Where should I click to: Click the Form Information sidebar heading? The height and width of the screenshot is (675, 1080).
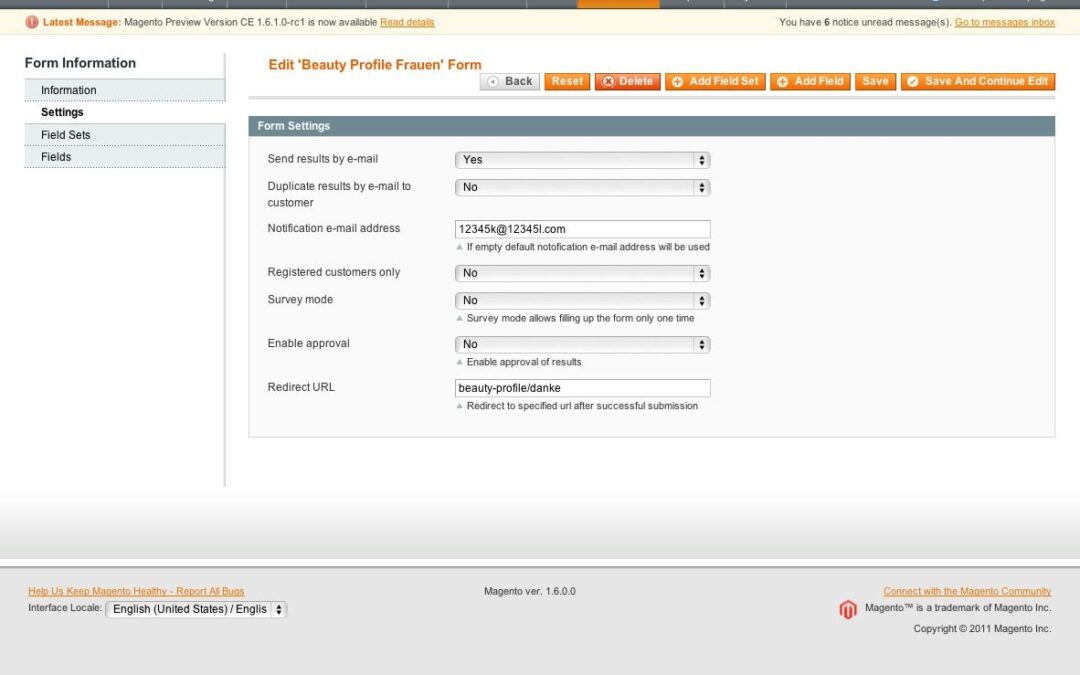80,63
